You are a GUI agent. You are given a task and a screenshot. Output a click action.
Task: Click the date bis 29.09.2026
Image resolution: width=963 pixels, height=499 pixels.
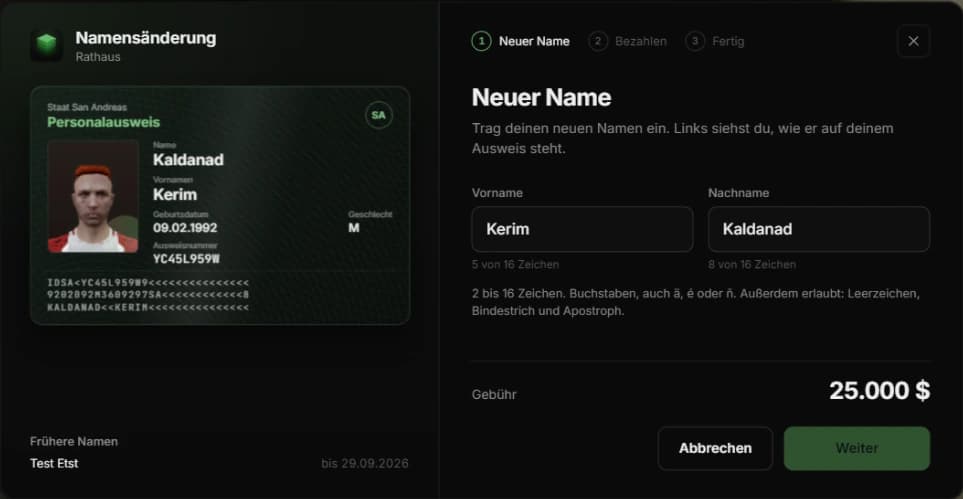tap(365, 463)
